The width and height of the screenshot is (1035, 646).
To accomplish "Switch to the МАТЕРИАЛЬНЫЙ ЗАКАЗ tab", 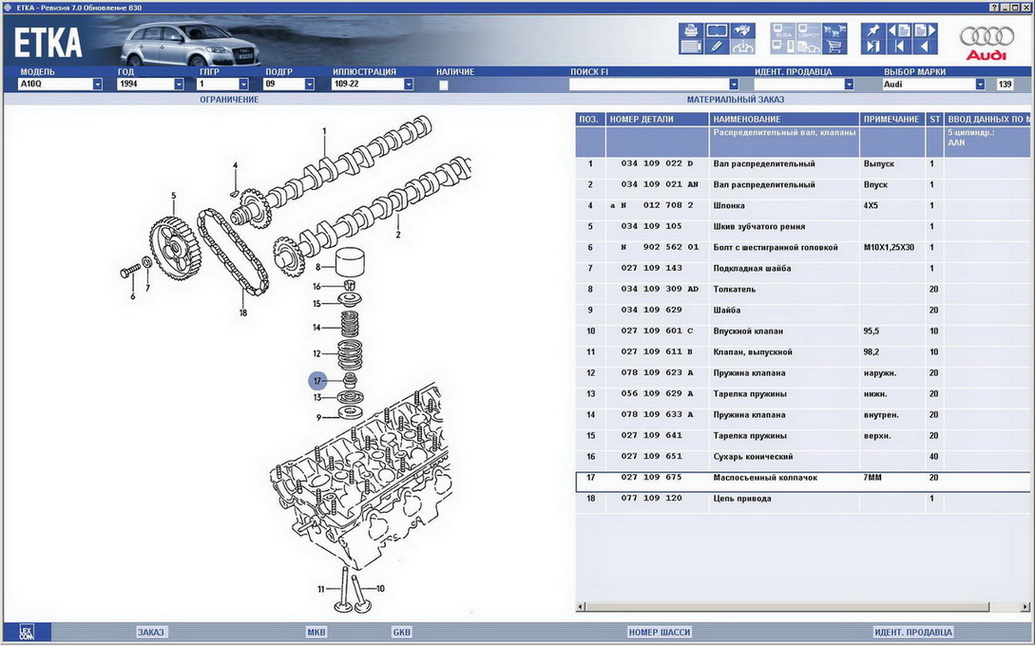I will [735, 100].
